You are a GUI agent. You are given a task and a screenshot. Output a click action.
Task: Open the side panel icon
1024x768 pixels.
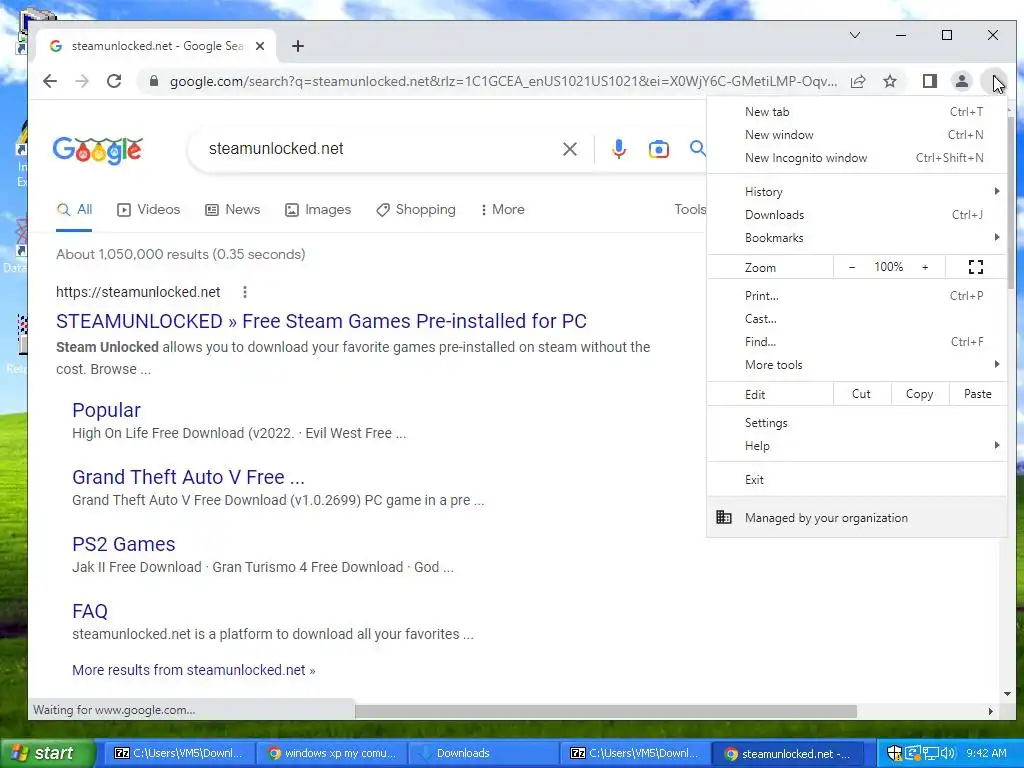pyautogui.click(x=929, y=81)
